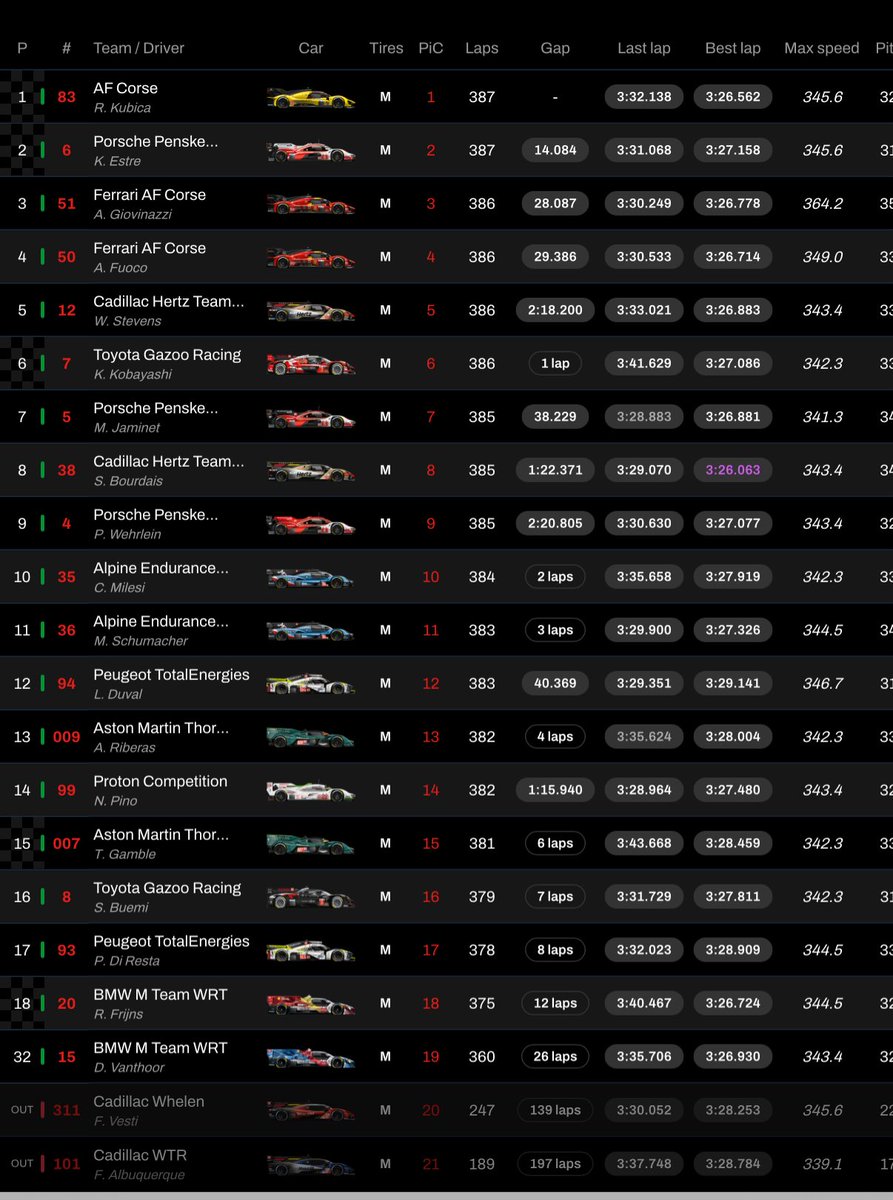
Task: Click the #8 Toyota Gazoo Racing car image
Action: [x=311, y=898]
